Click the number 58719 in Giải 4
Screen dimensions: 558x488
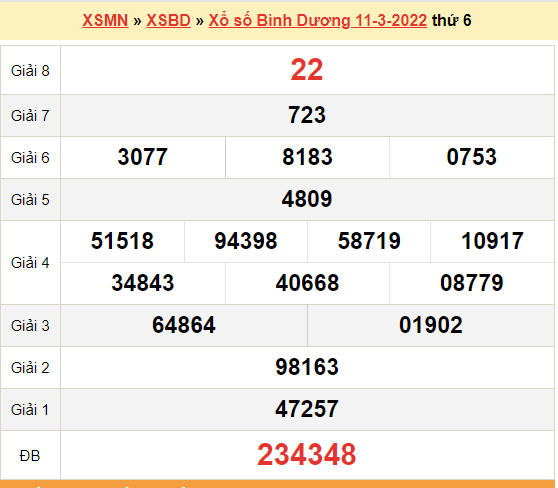[369, 241]
